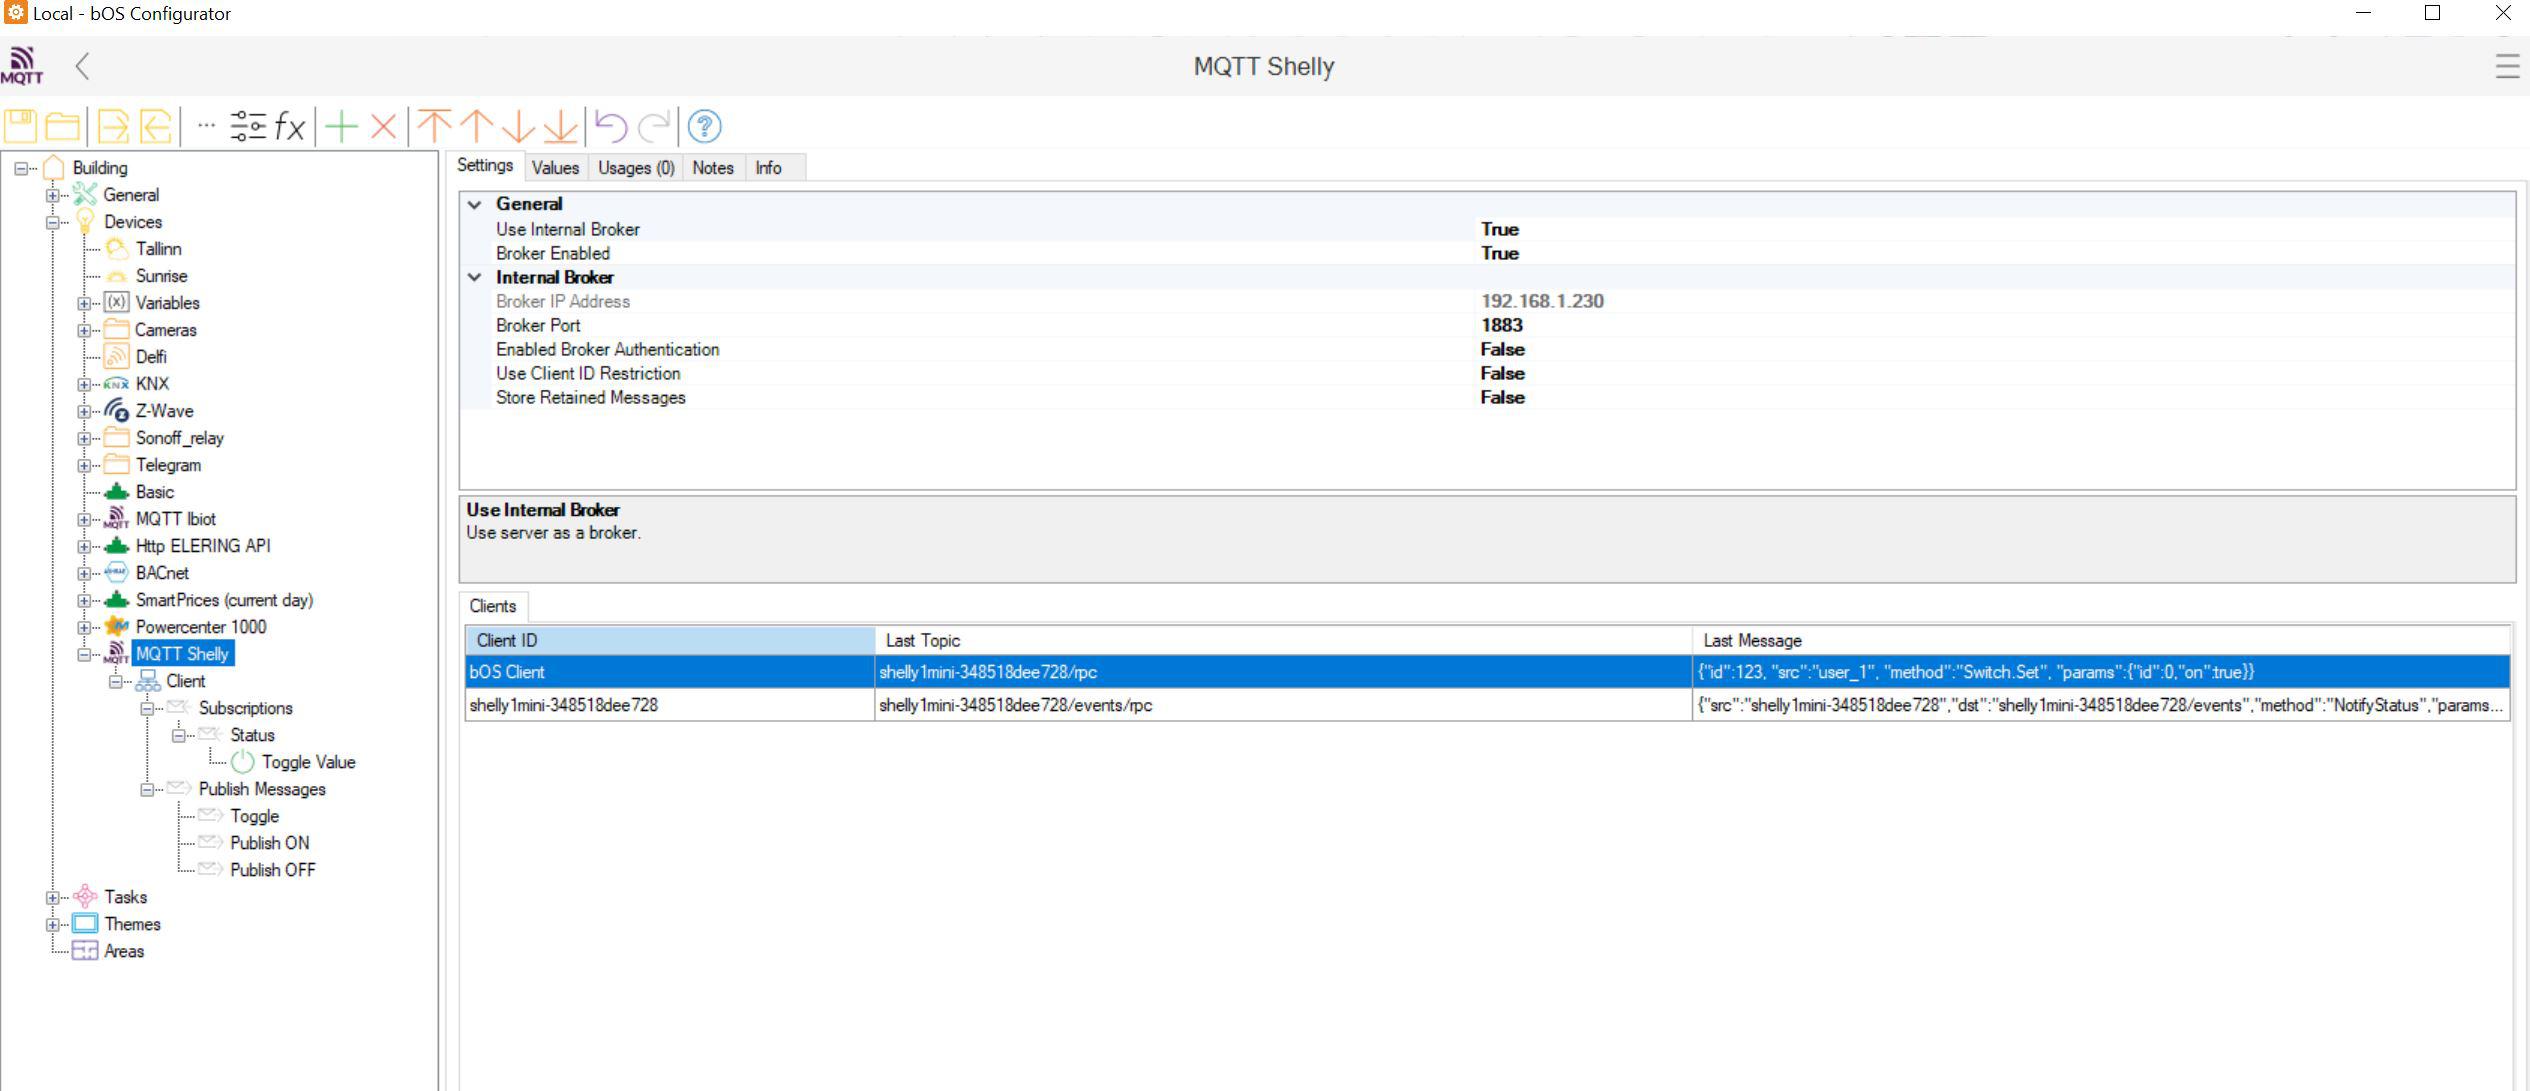Click the back chevron beside MQTT logo
Image resolution: width=2530 pixels, height=1091 pixels.
point(83,67)
